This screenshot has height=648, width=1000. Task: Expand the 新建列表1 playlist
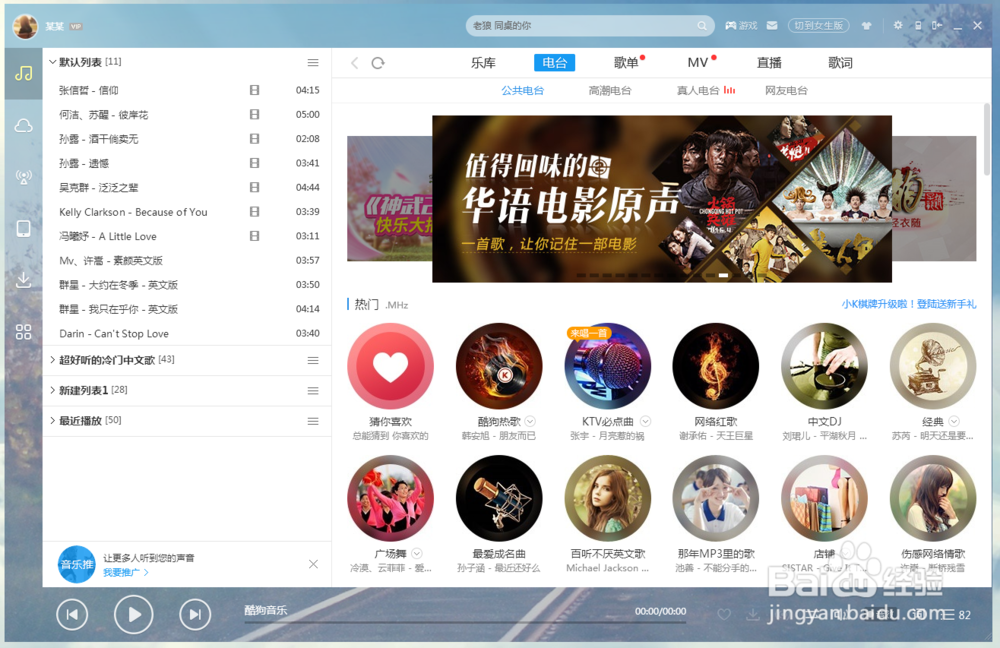pos(52,390)
